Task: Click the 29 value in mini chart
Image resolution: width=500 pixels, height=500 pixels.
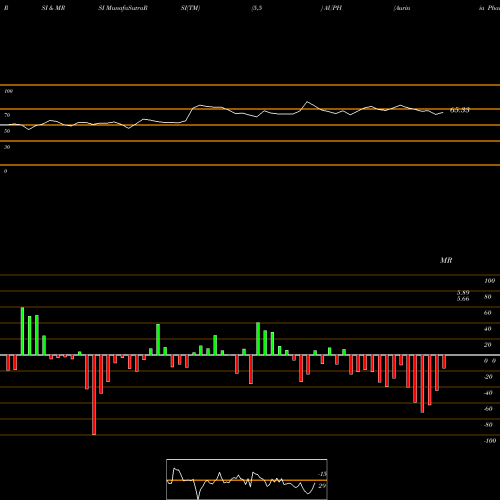Action: pyautogui.click(x=322, y=486)
